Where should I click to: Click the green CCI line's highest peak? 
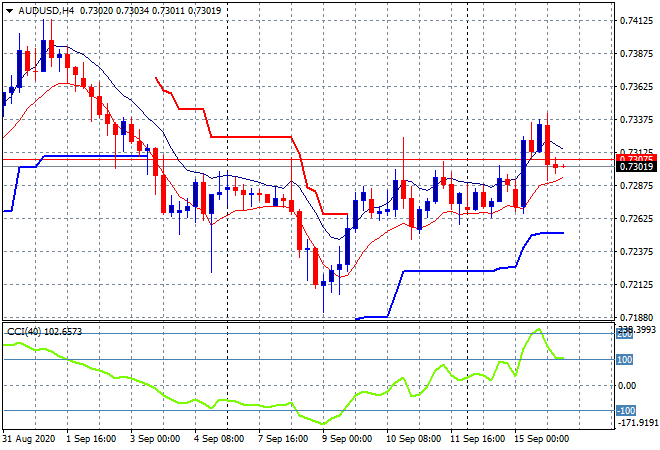click(537, 329)
